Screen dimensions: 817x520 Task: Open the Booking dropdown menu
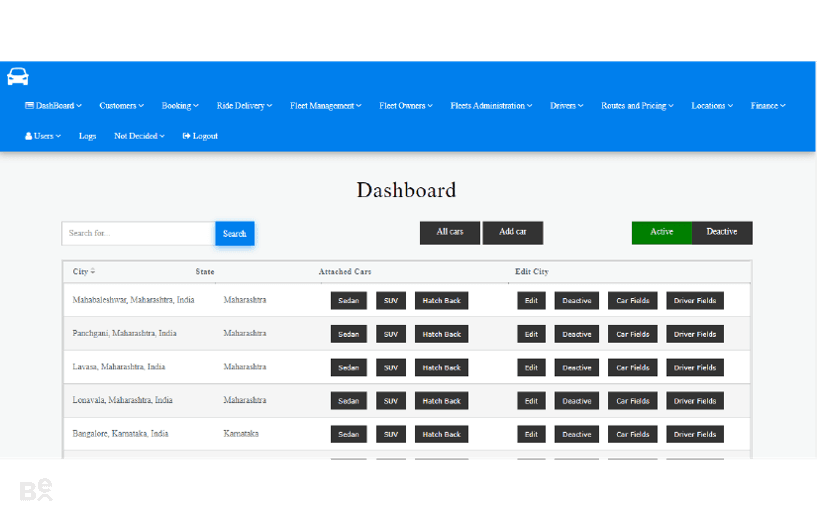click(180, 106)
